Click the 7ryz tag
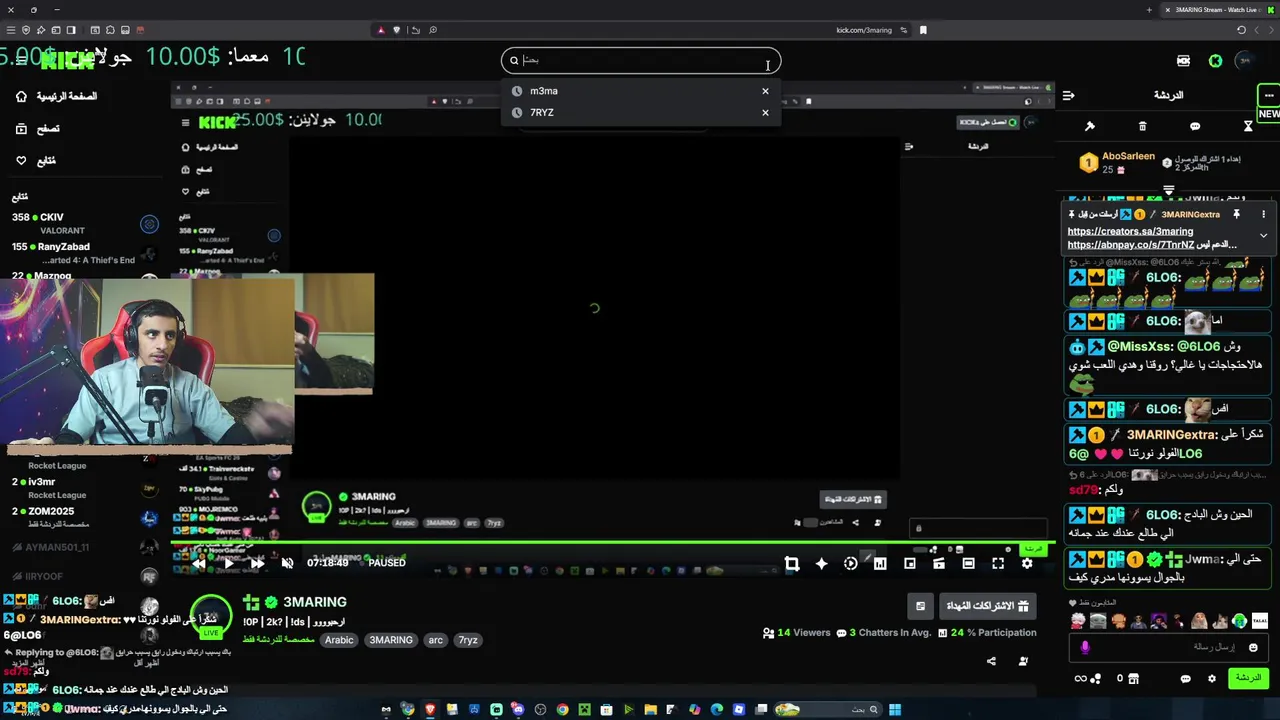 point(468,640)
